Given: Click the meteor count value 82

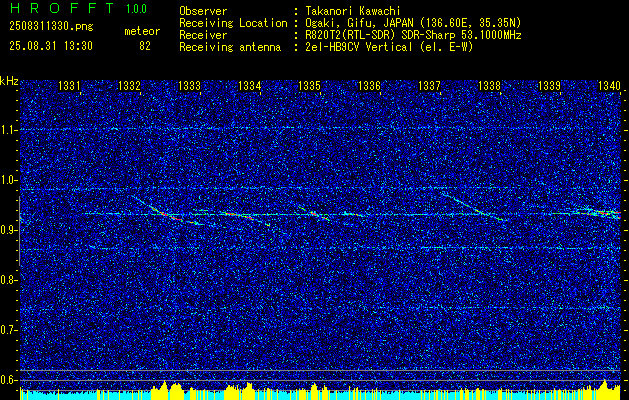Looking at the screenshot, I should (x=145, y=46).
